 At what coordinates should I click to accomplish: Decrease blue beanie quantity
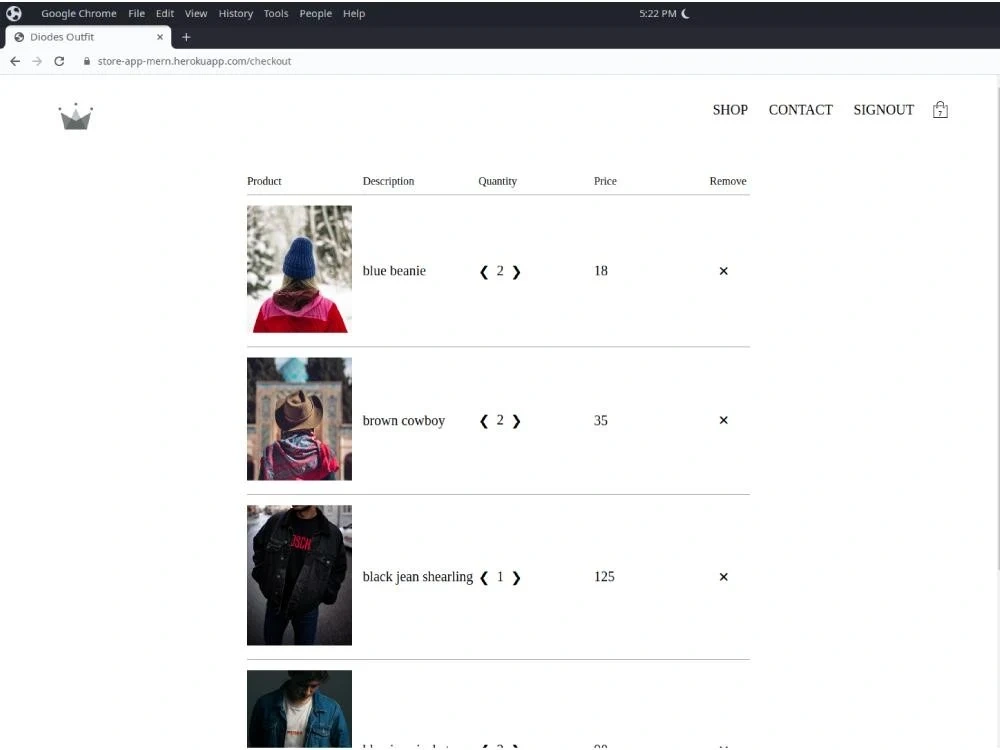[484, 272]
